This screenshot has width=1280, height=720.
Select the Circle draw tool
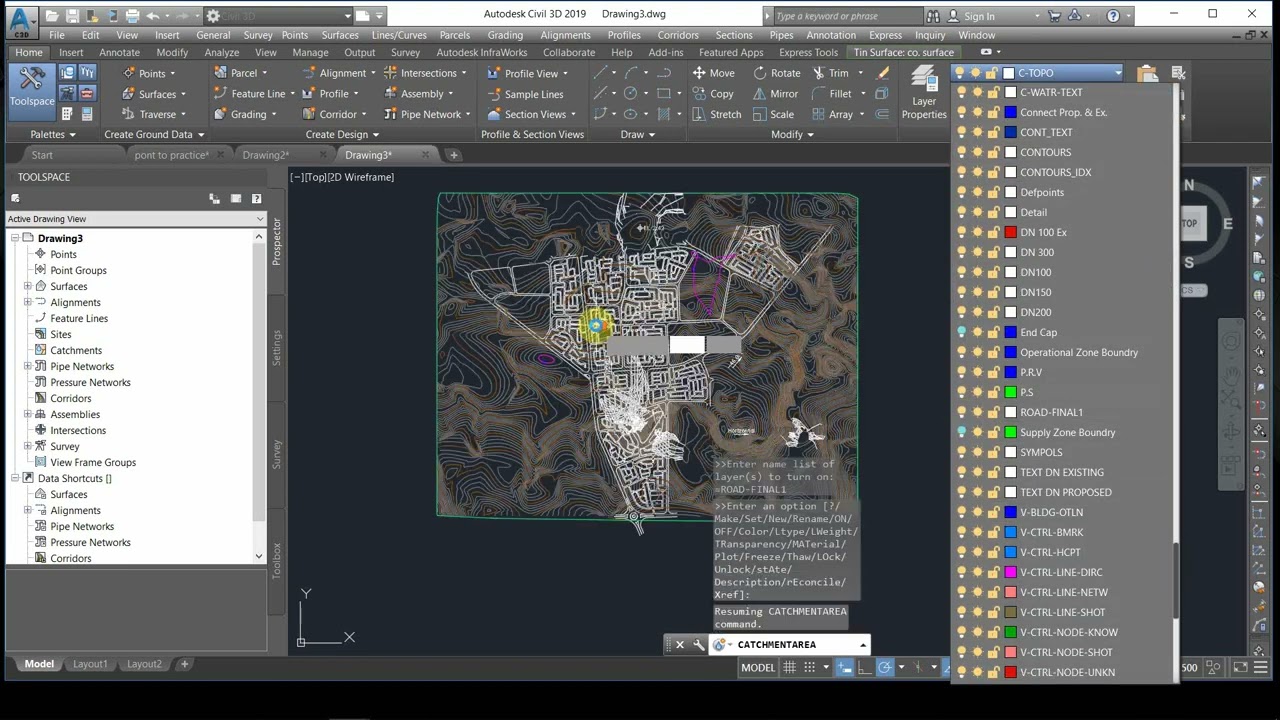pyautogui.click(x=630, y=94)
